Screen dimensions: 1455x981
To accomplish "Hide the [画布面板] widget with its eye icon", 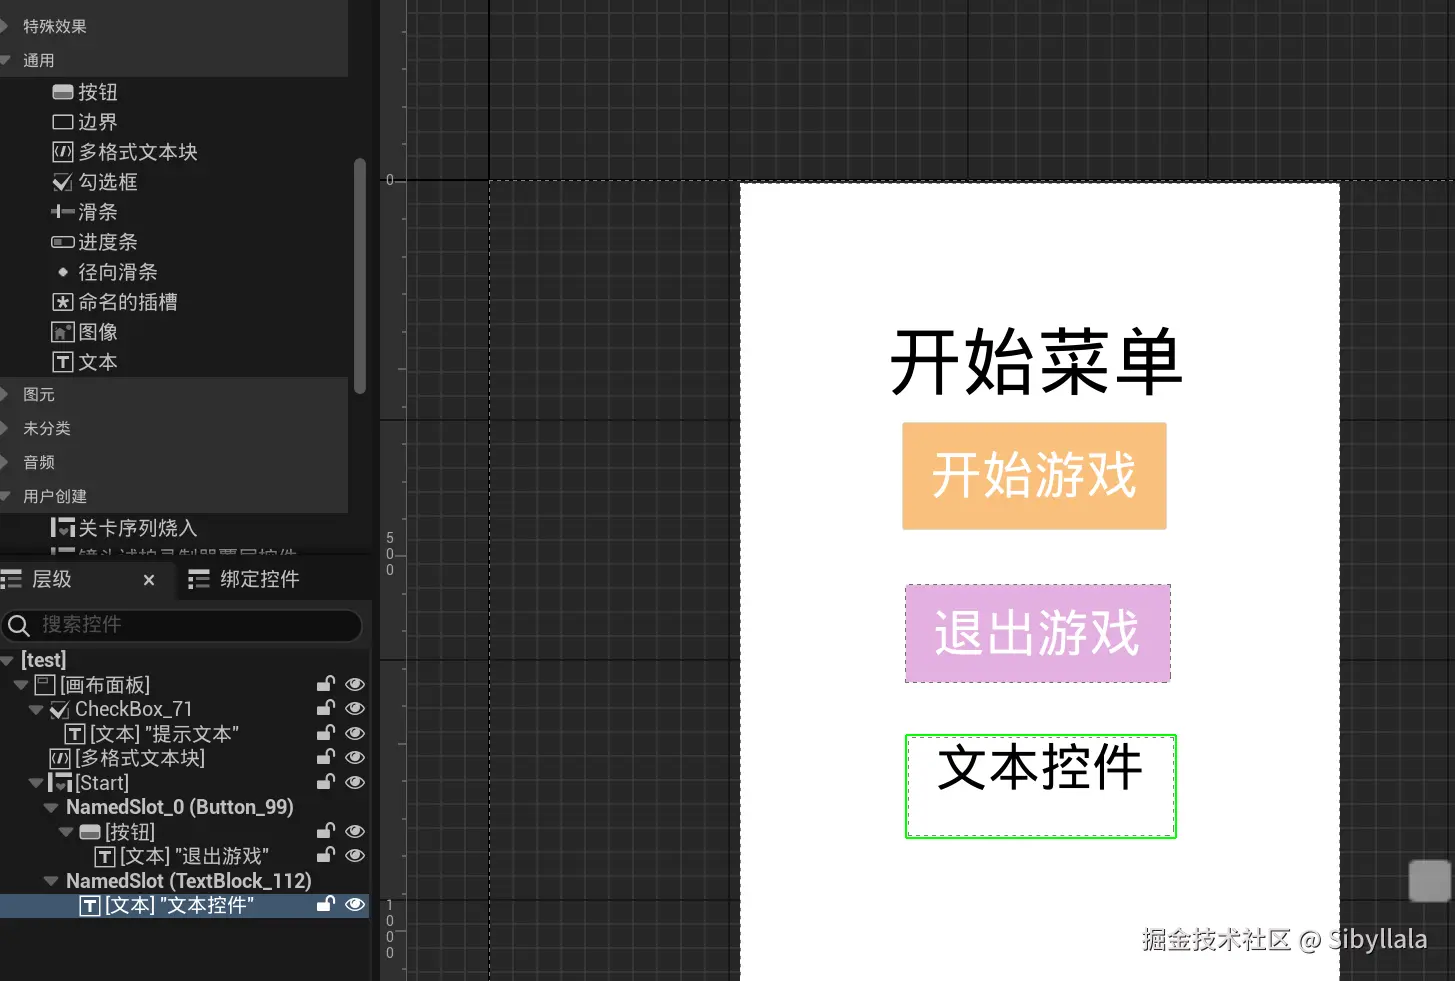I will (x=355, y=684).
